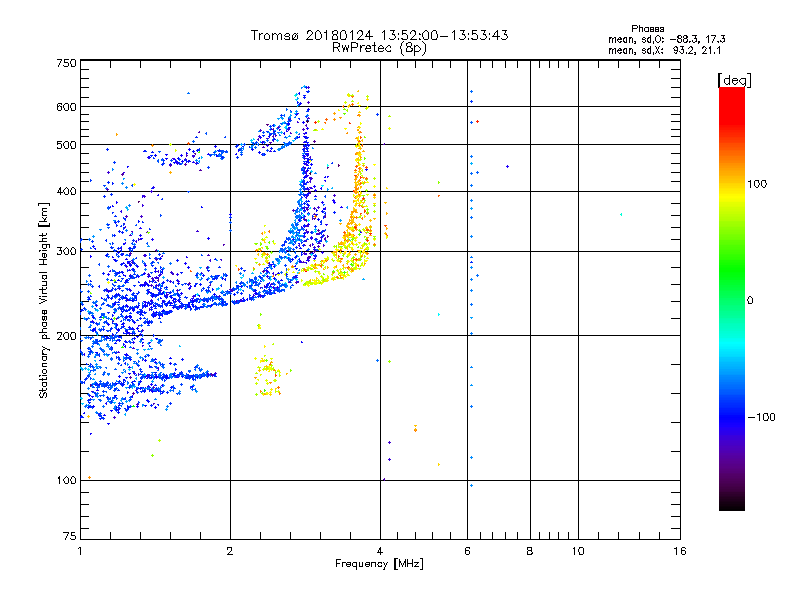
Task: Click the plot title 'Tromsø 20180124 13:52:00-13:53:43'
Action: click(379, 35)
